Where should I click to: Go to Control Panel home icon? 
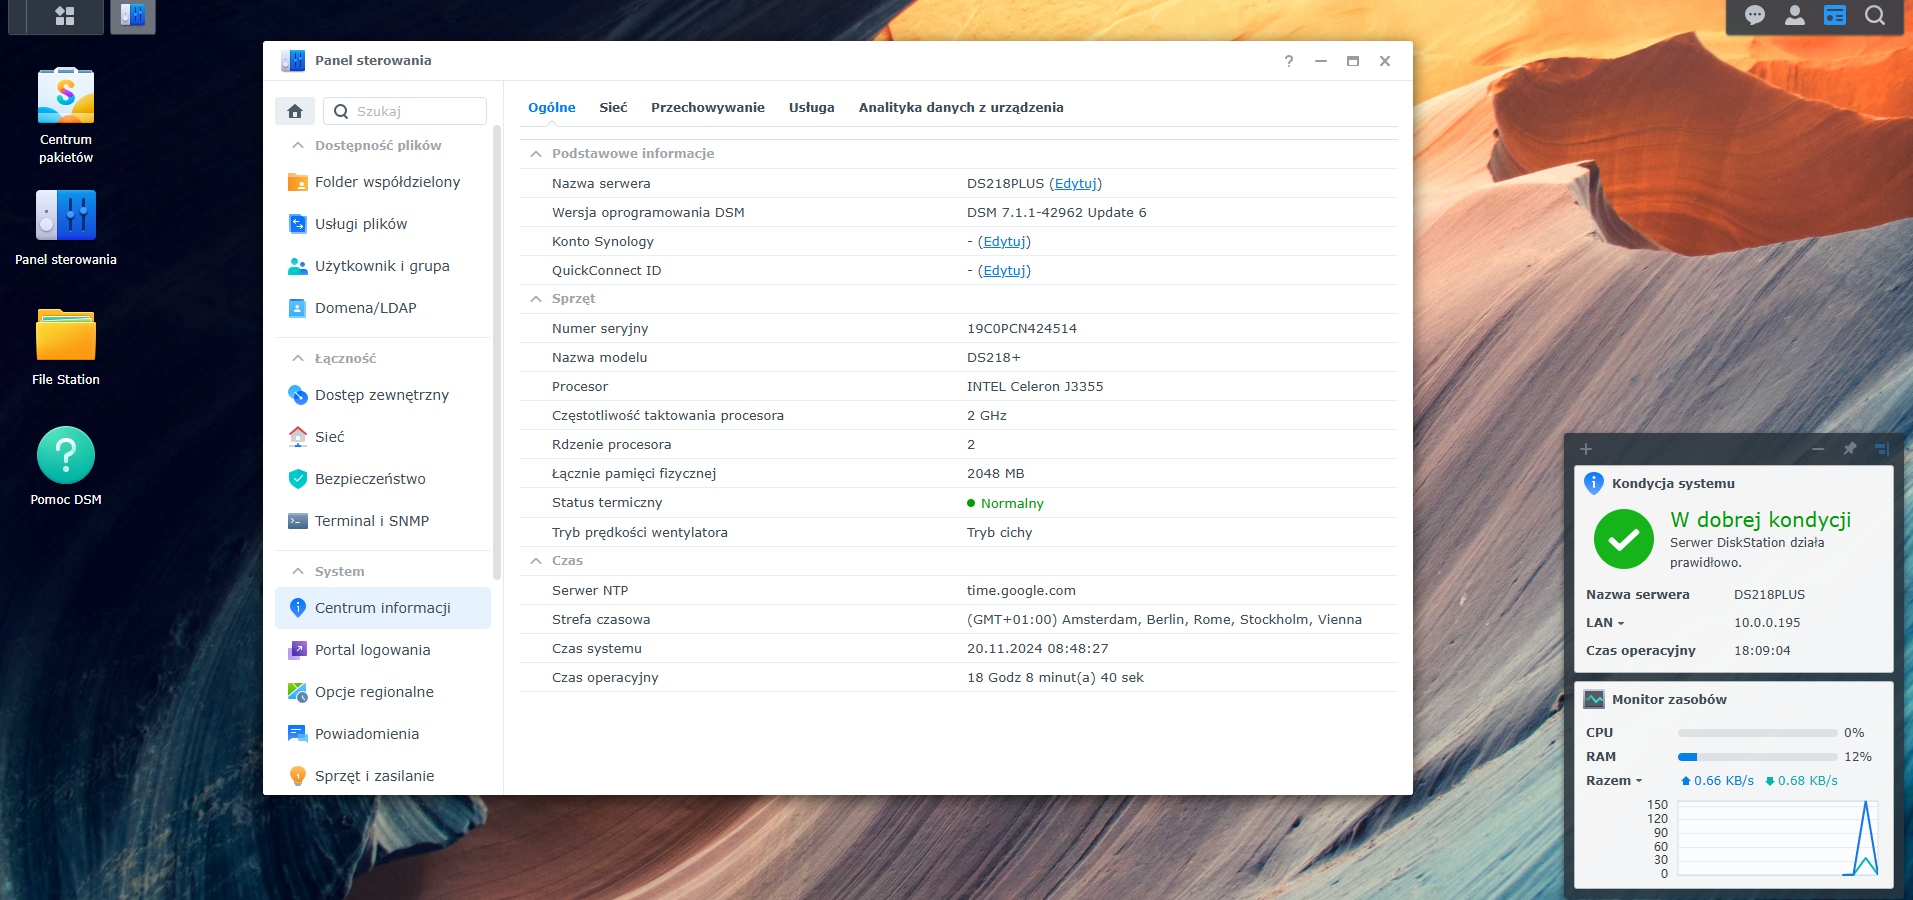295,111
